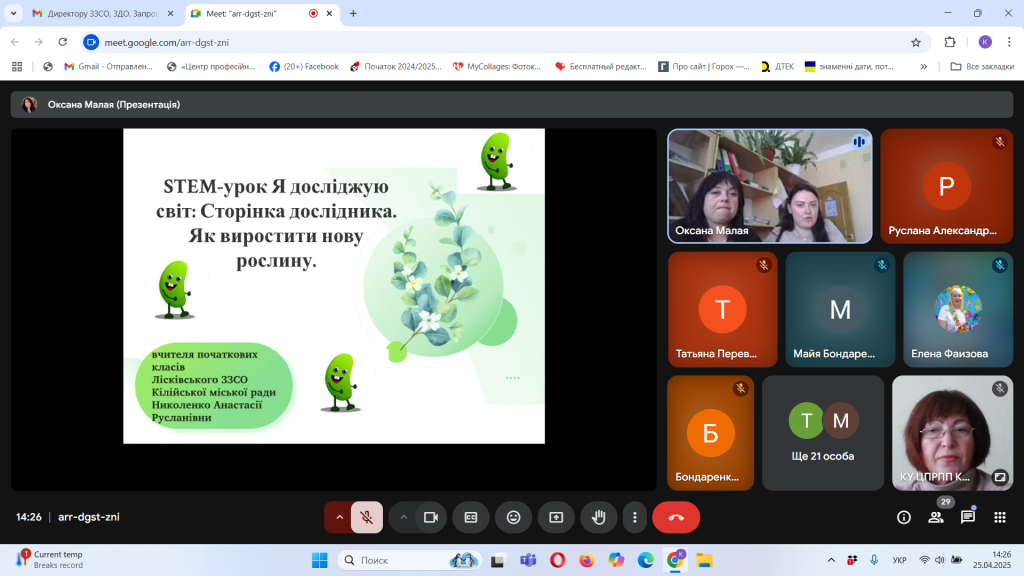Open the Chrome extensions puzzle icon
This screenshot has width=1024, height=576.
950,42
